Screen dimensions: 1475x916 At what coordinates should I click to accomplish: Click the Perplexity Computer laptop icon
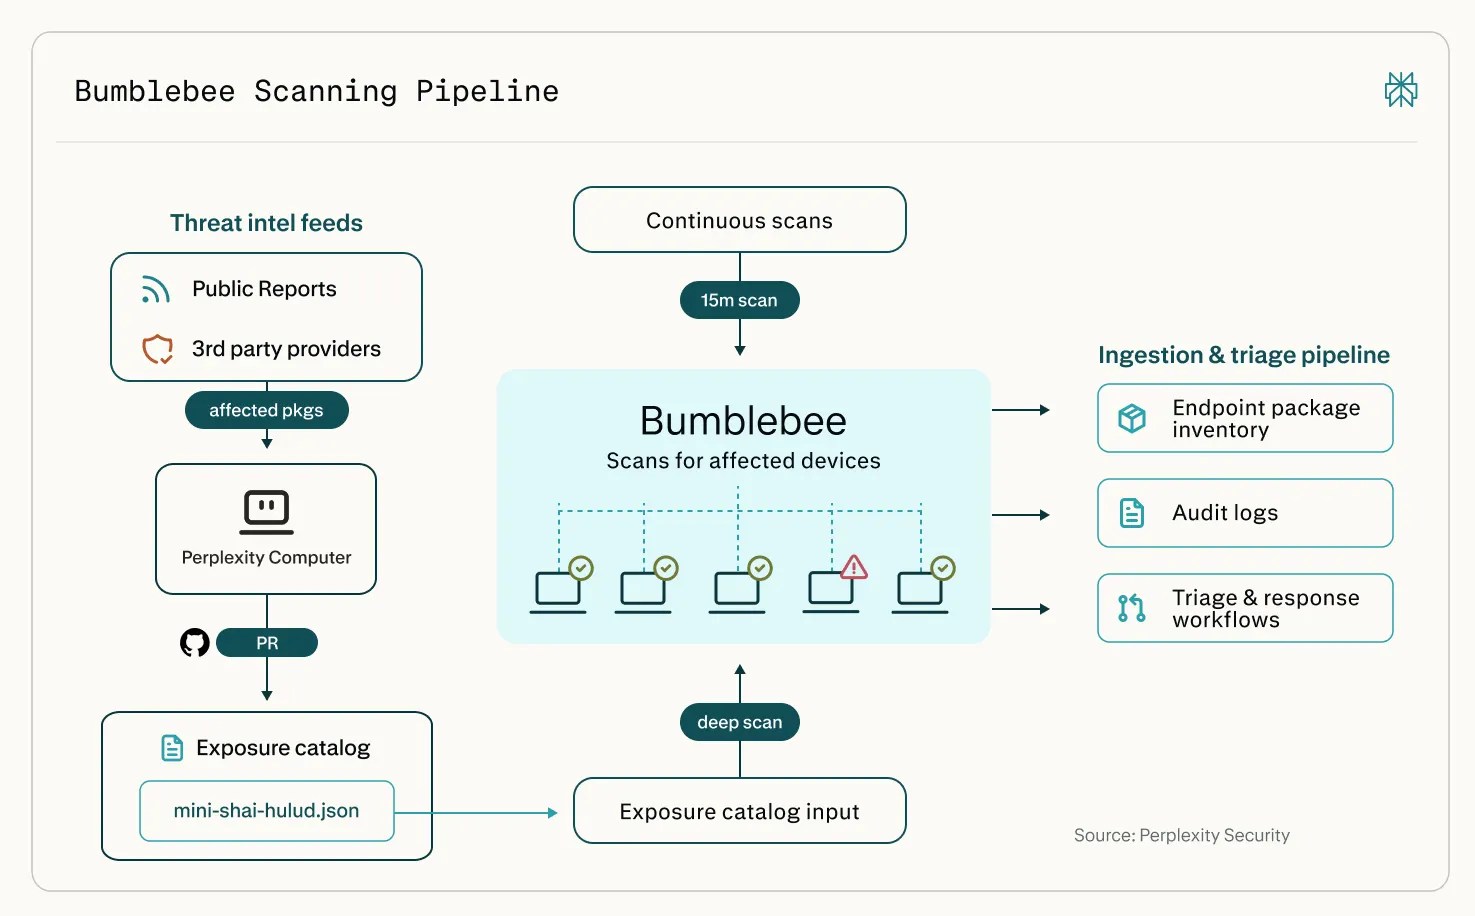(x=267, y=513)
